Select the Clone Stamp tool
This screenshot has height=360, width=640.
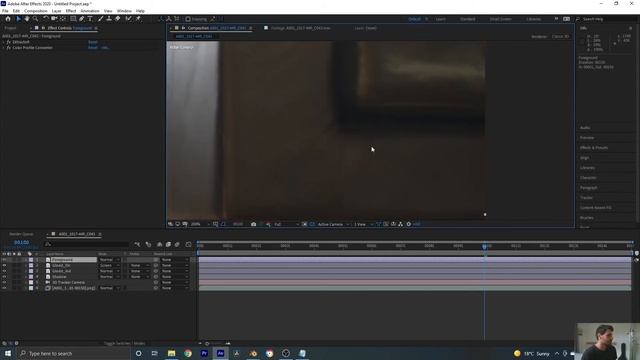click(109, 19)
